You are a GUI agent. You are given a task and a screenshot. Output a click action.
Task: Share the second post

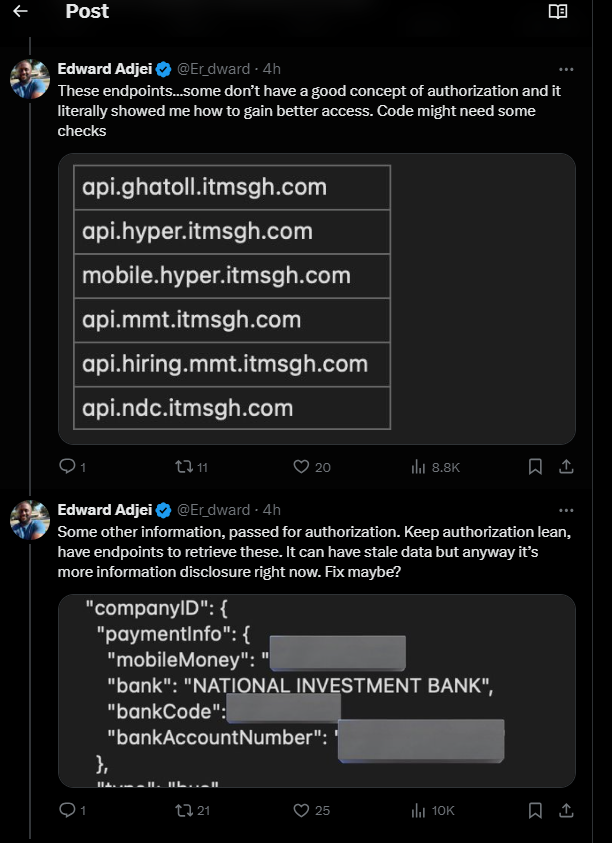coord(565,810)
